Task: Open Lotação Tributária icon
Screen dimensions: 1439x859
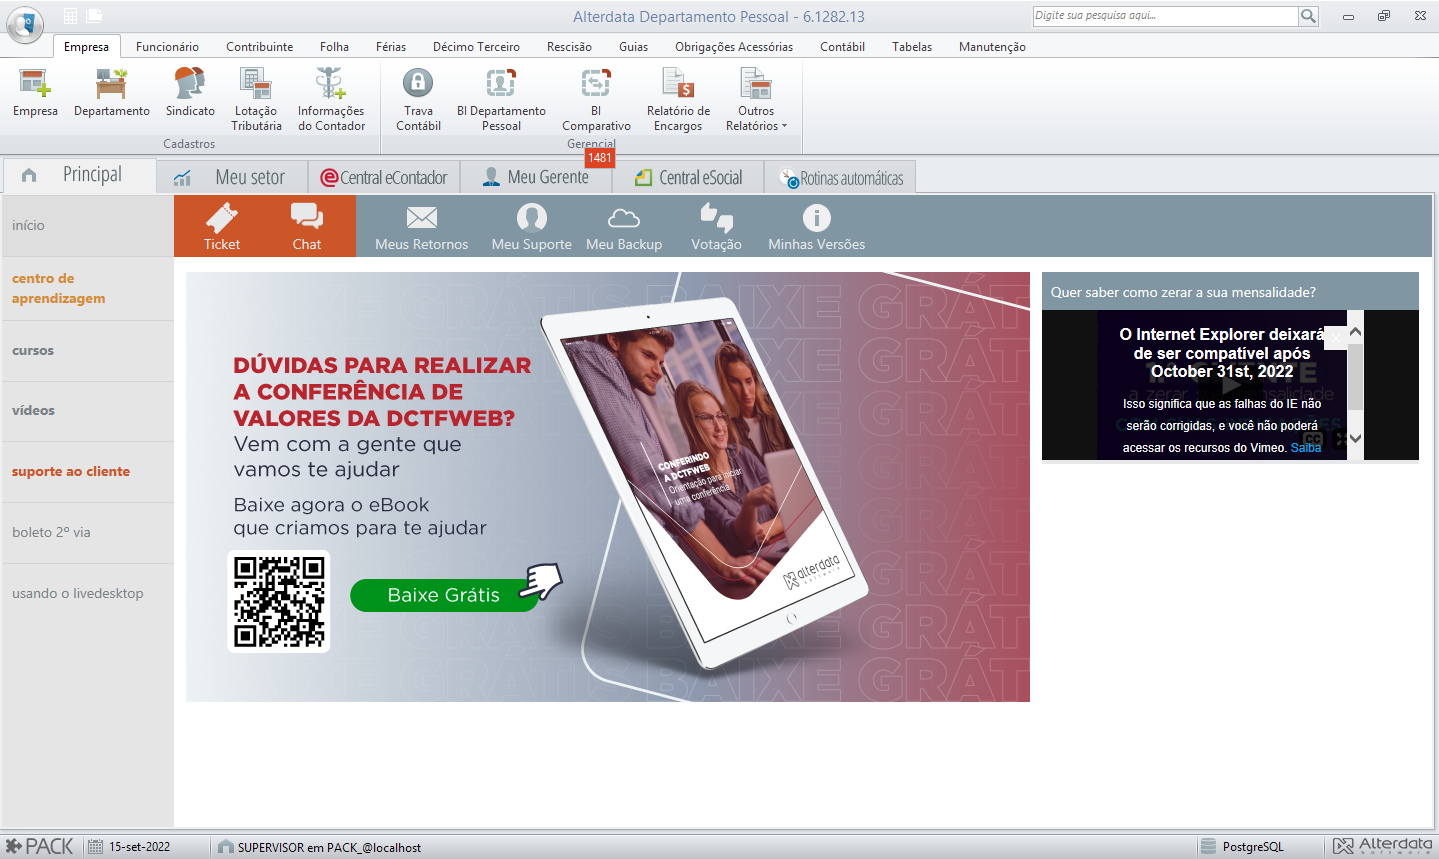Action: [256, 83]
